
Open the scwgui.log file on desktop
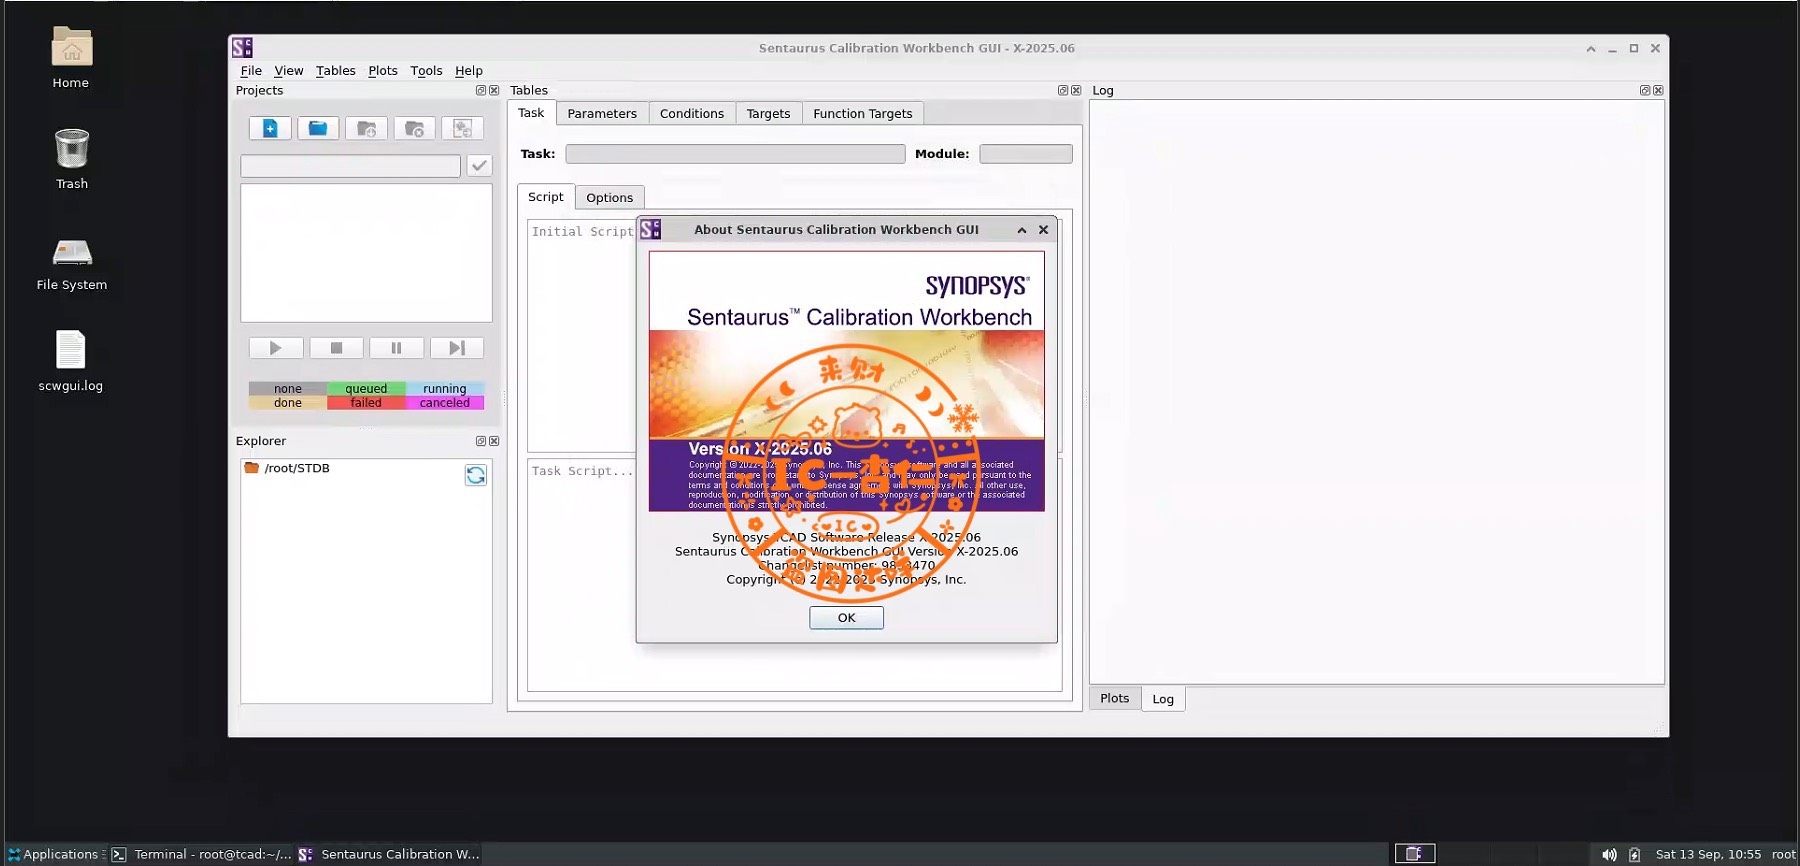[71, 361]
